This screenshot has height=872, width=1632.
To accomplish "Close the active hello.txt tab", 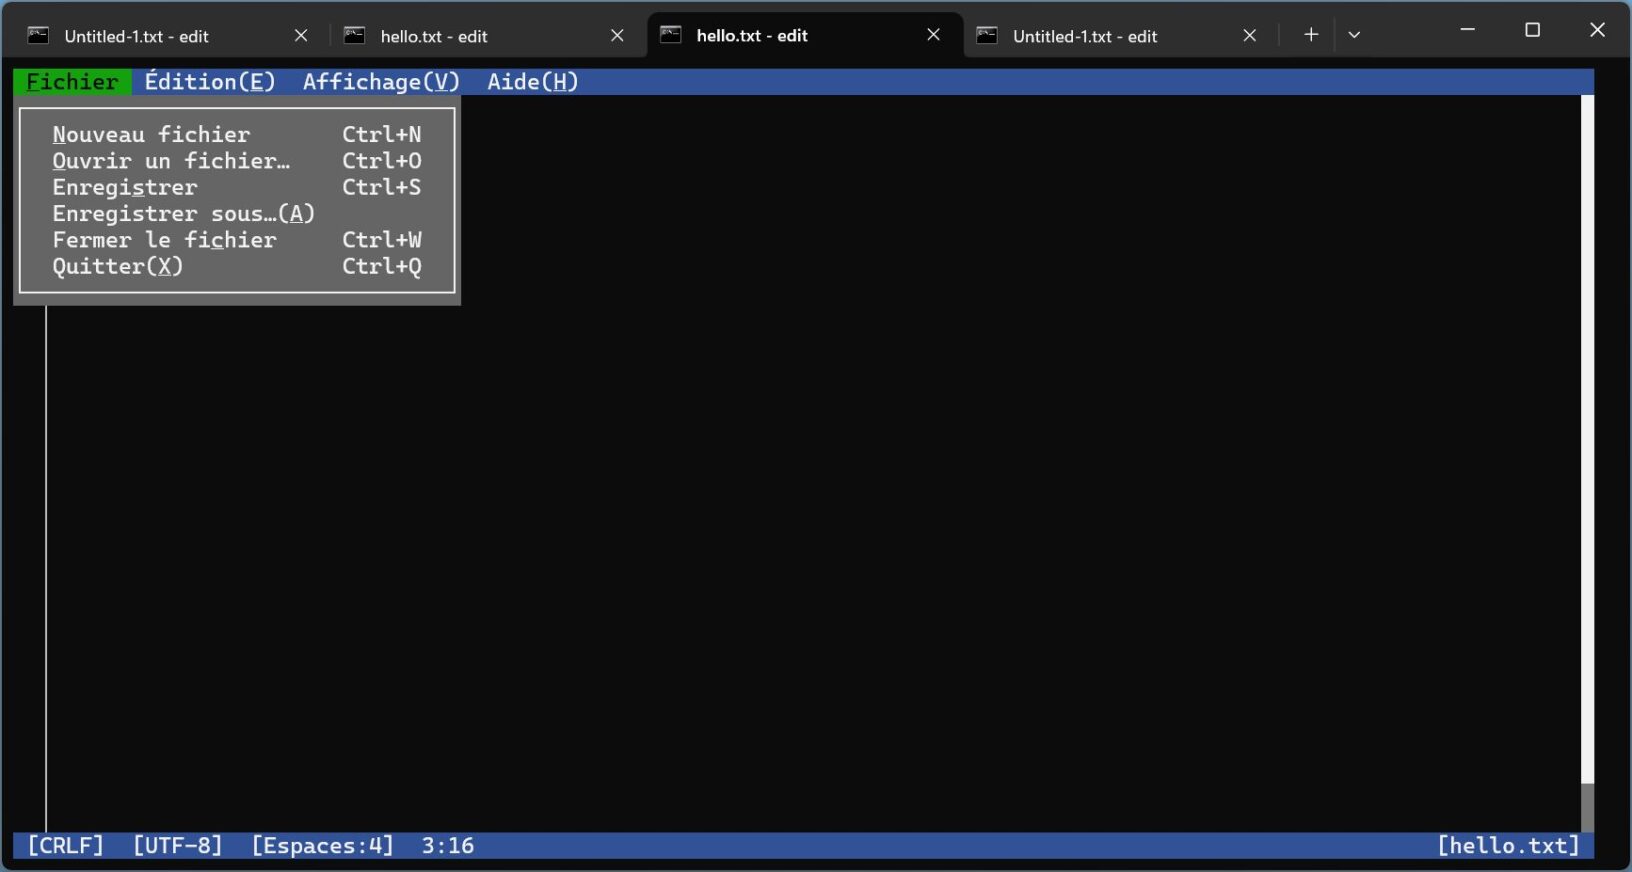I will (x=933, y=35).
